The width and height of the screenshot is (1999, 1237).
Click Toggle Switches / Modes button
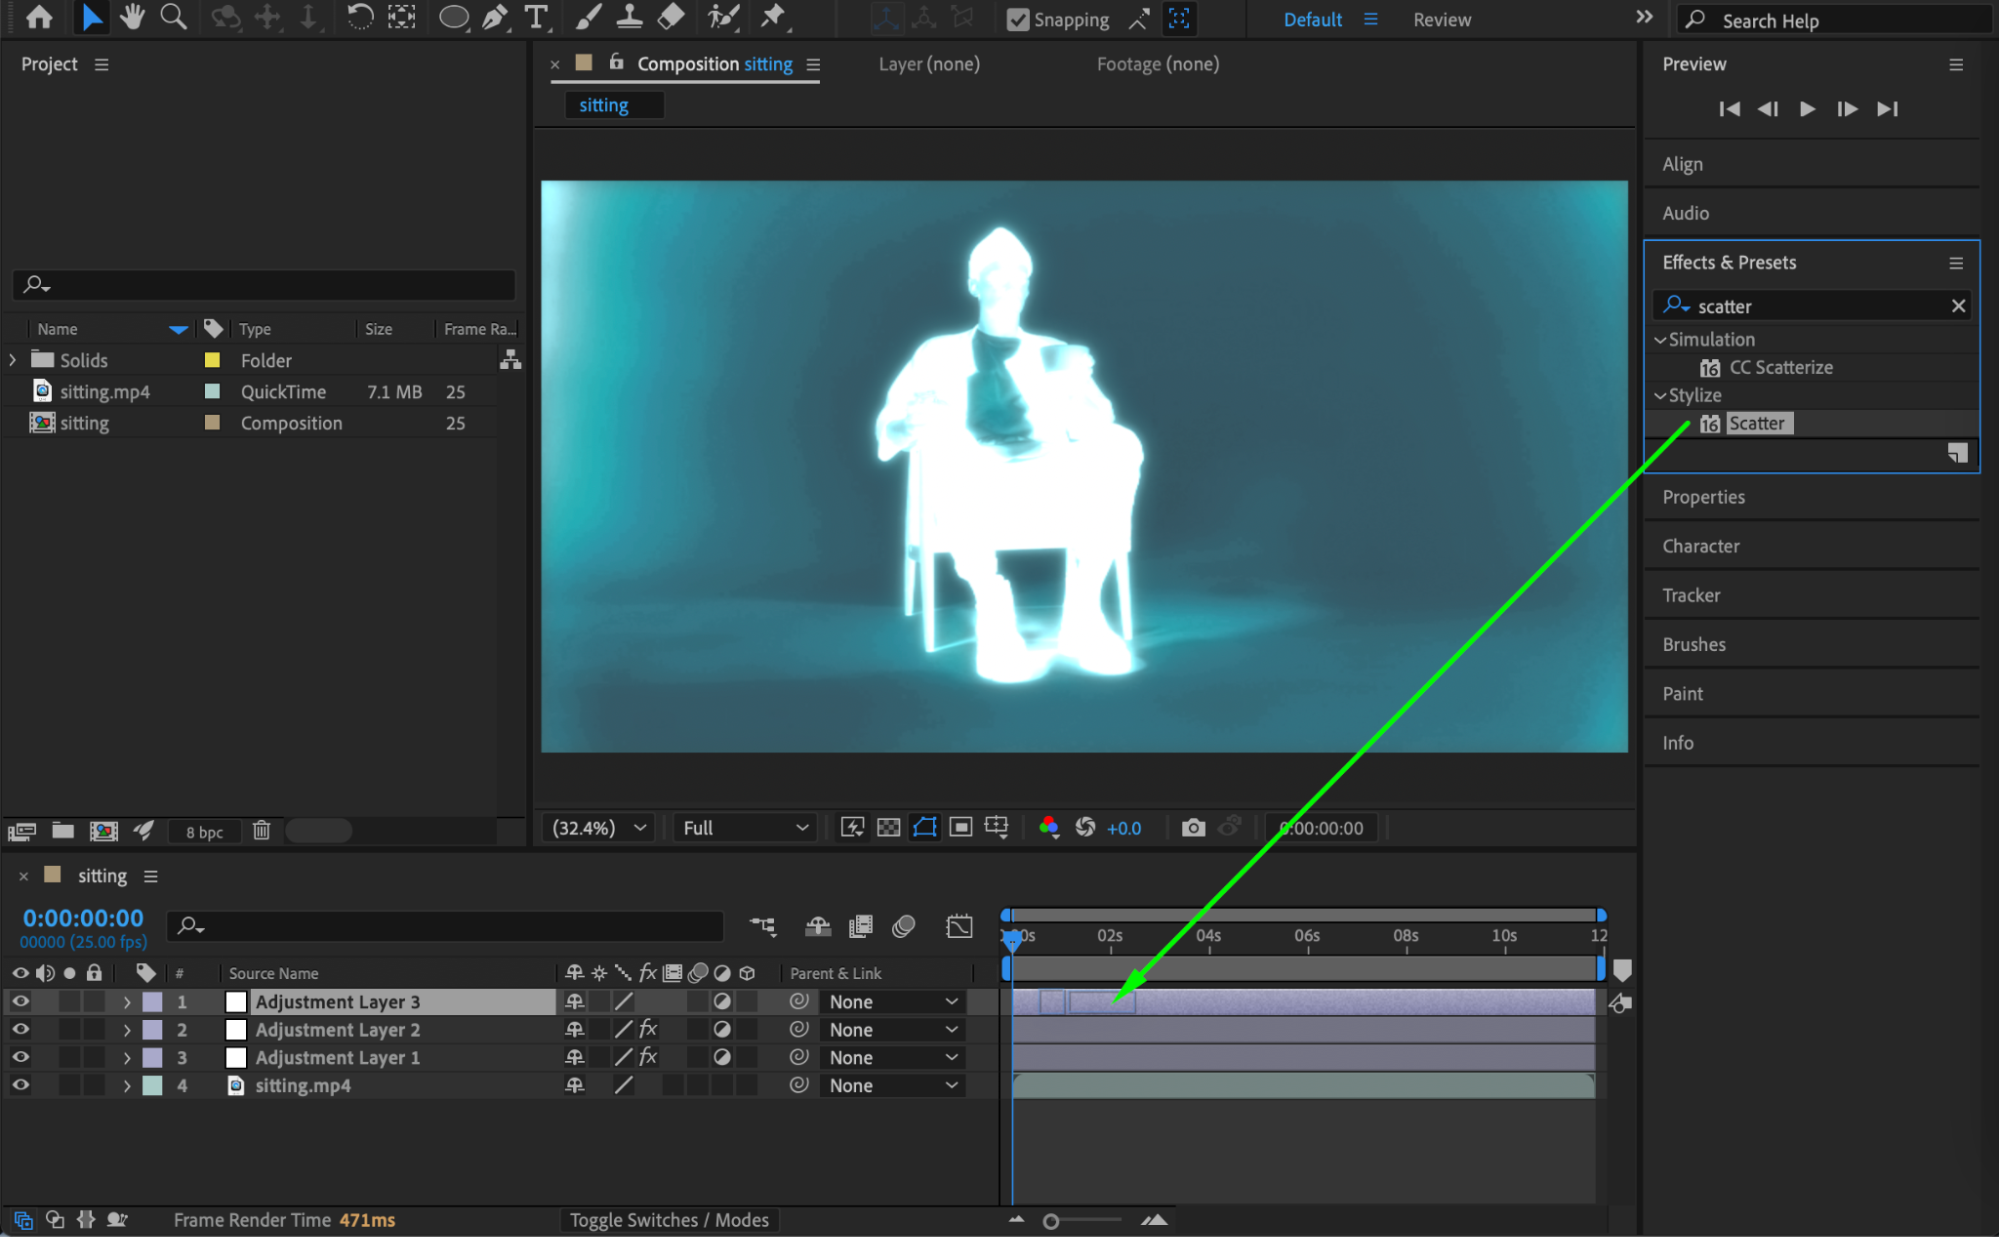pos(669,1220)
